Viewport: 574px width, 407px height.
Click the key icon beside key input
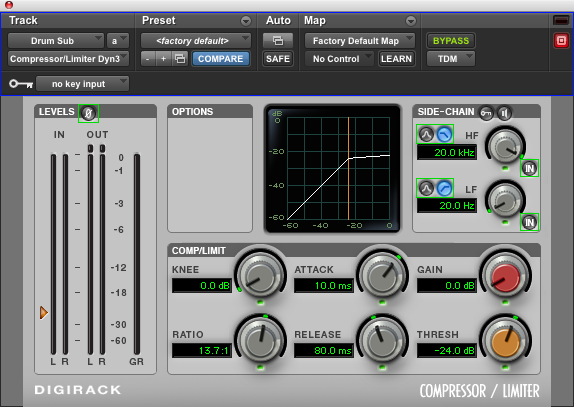tap(20, 84)
